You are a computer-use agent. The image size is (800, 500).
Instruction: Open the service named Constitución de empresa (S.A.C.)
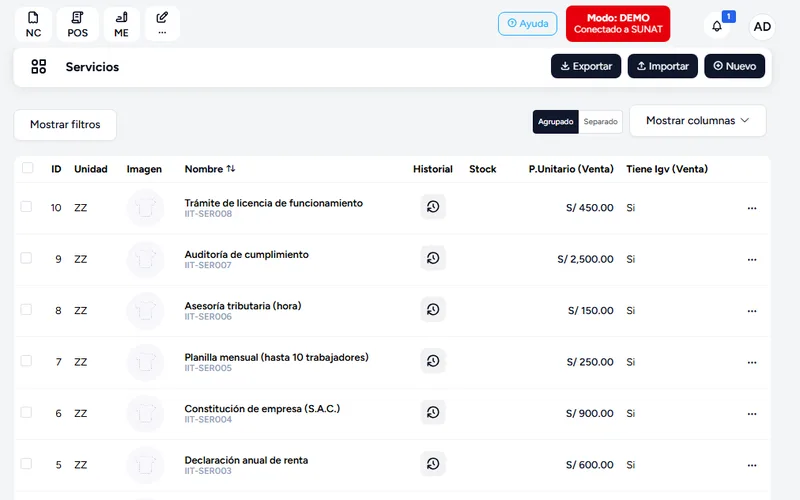click(x=262, y=409)
